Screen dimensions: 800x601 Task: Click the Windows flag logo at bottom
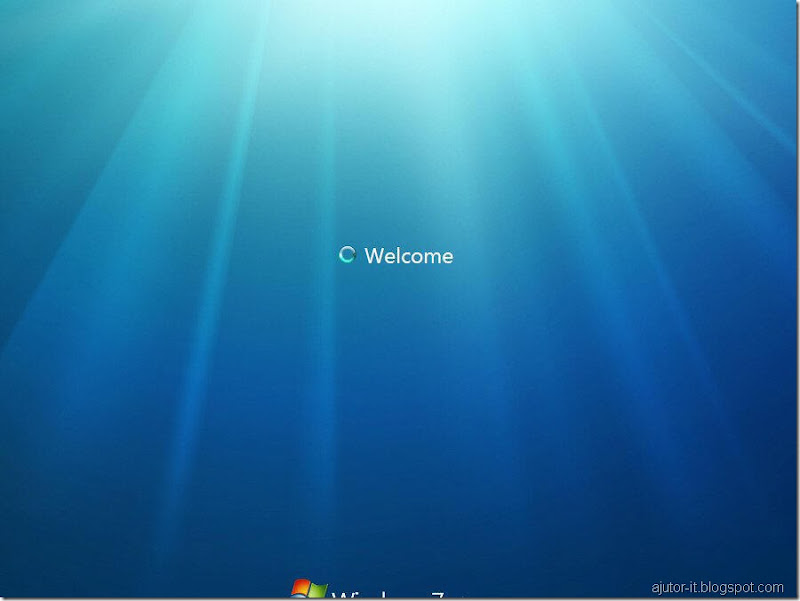[309, 588]
